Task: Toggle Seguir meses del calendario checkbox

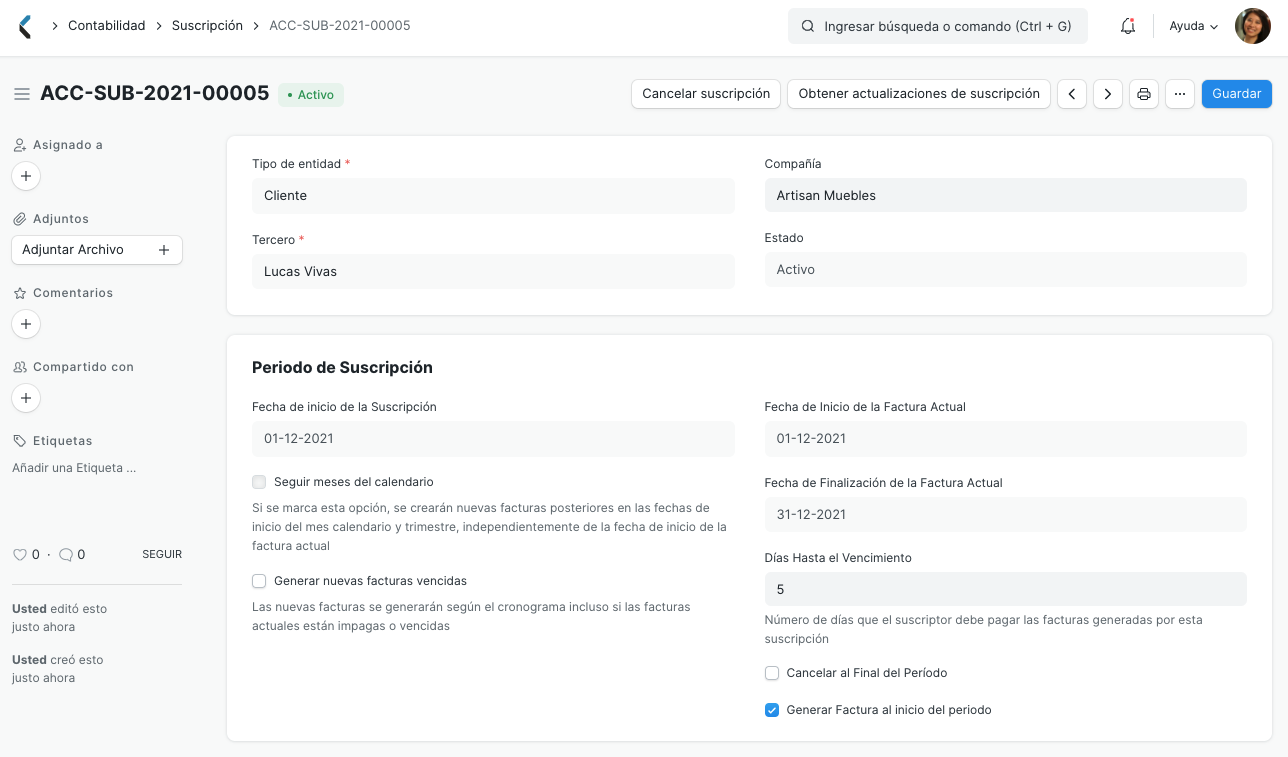Action: click(259, 482)
